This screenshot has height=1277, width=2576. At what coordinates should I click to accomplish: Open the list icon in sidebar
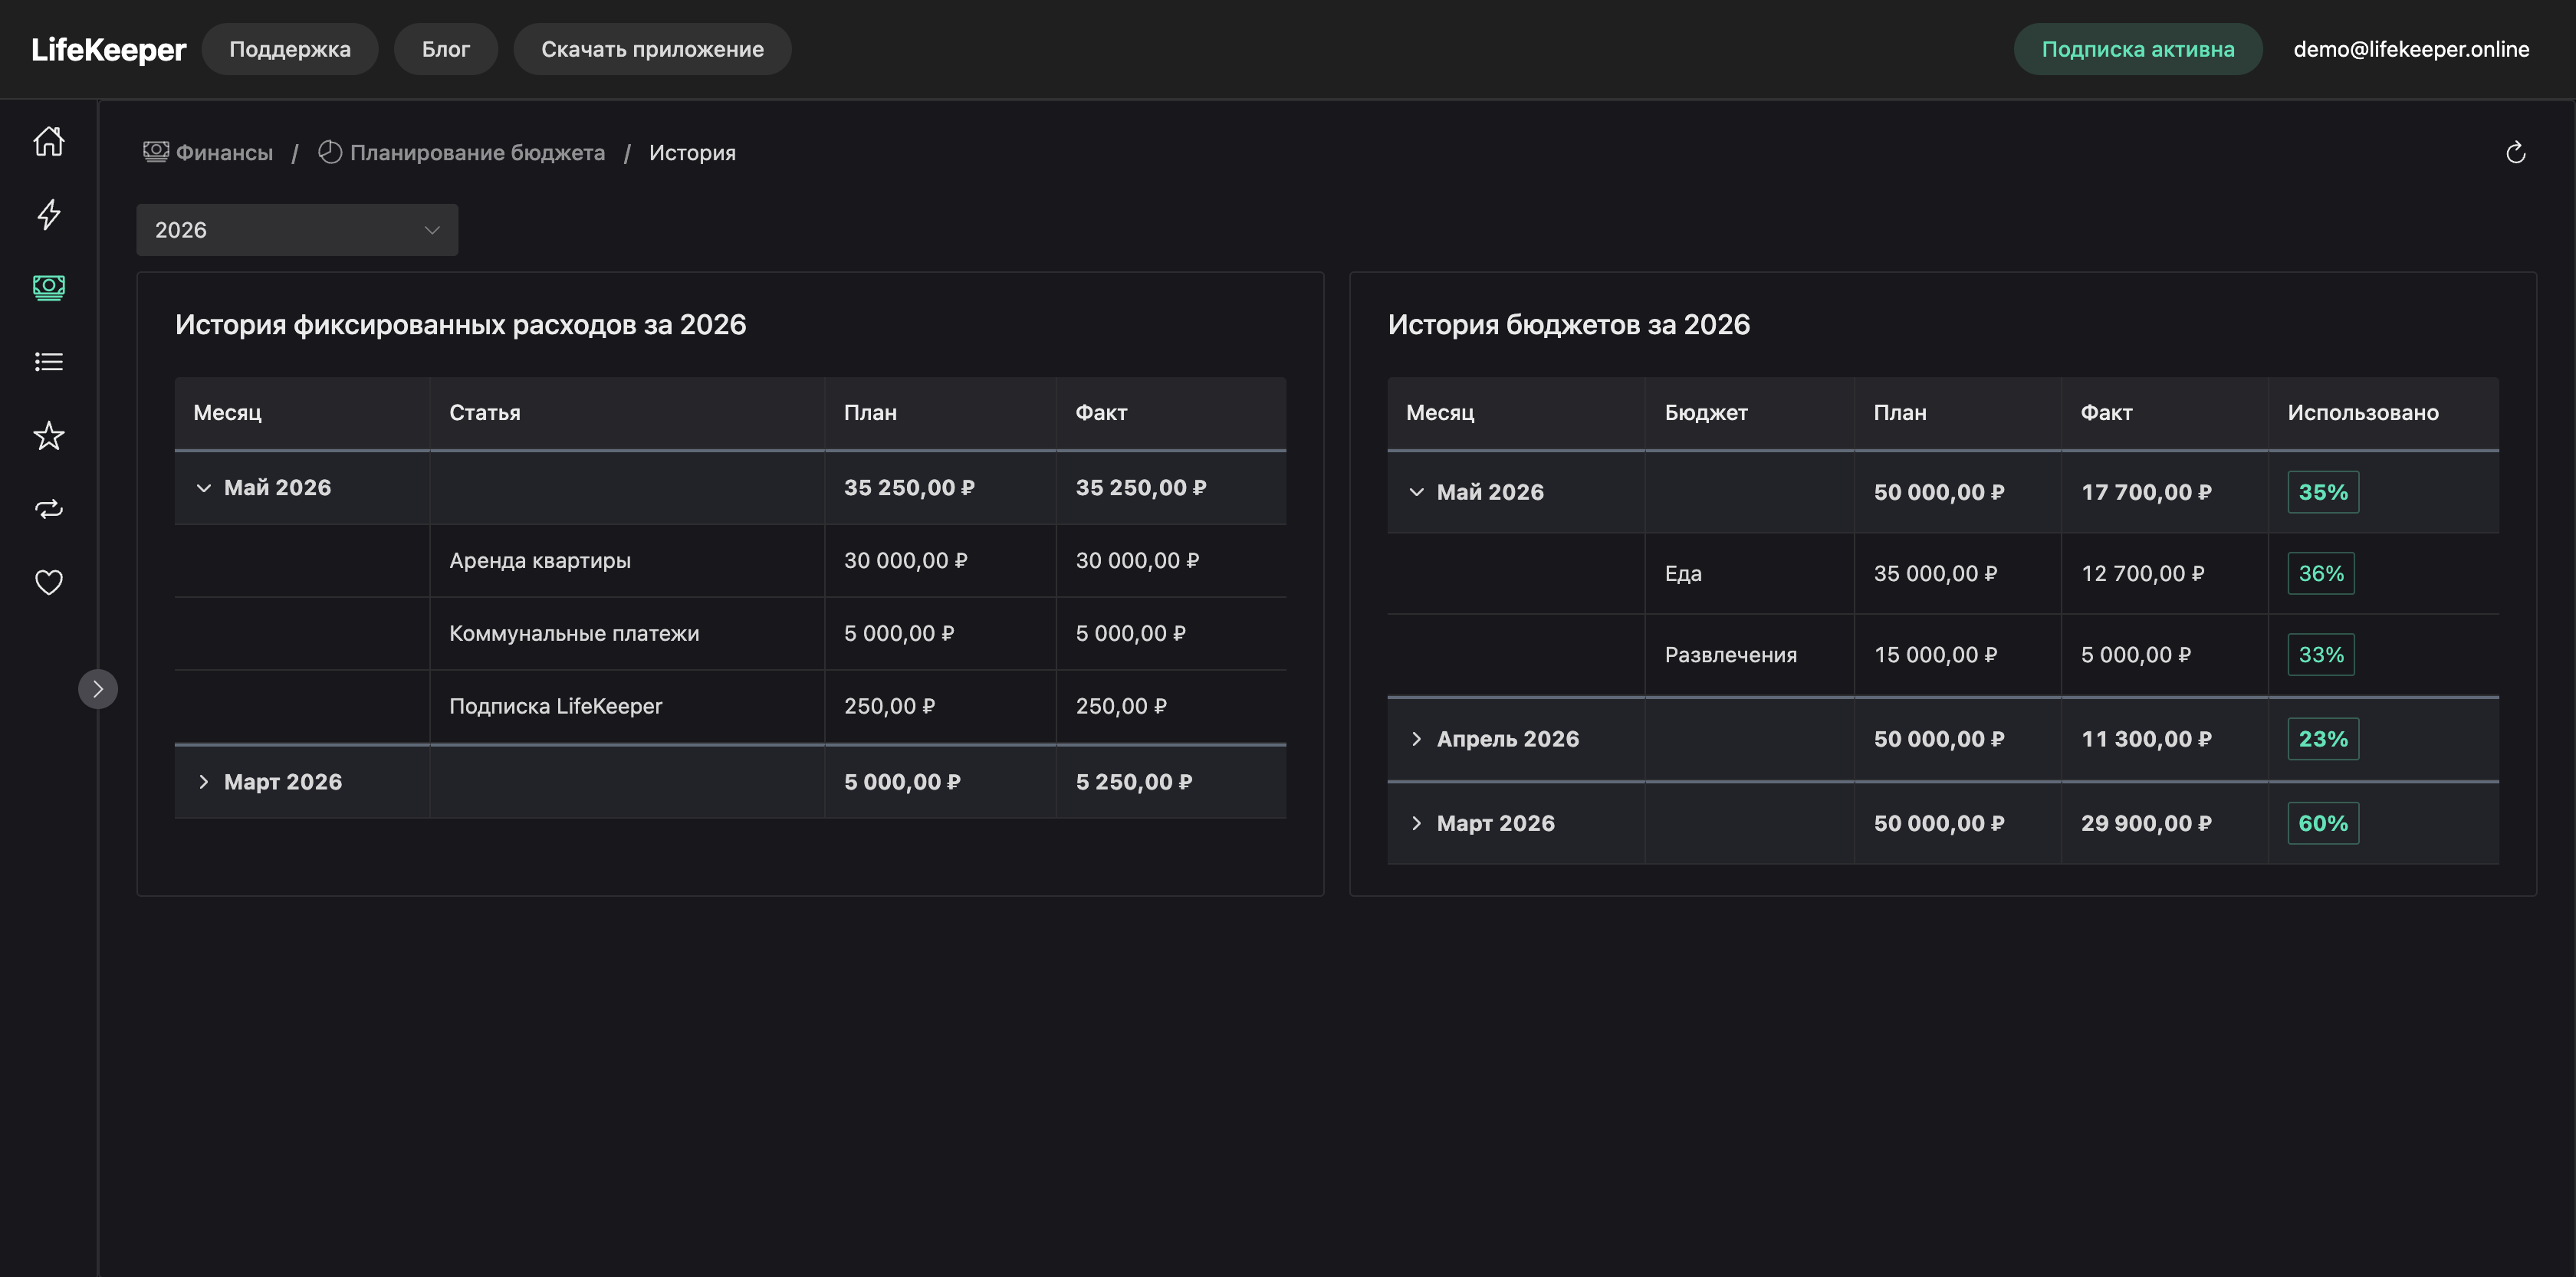coord(49,362)
